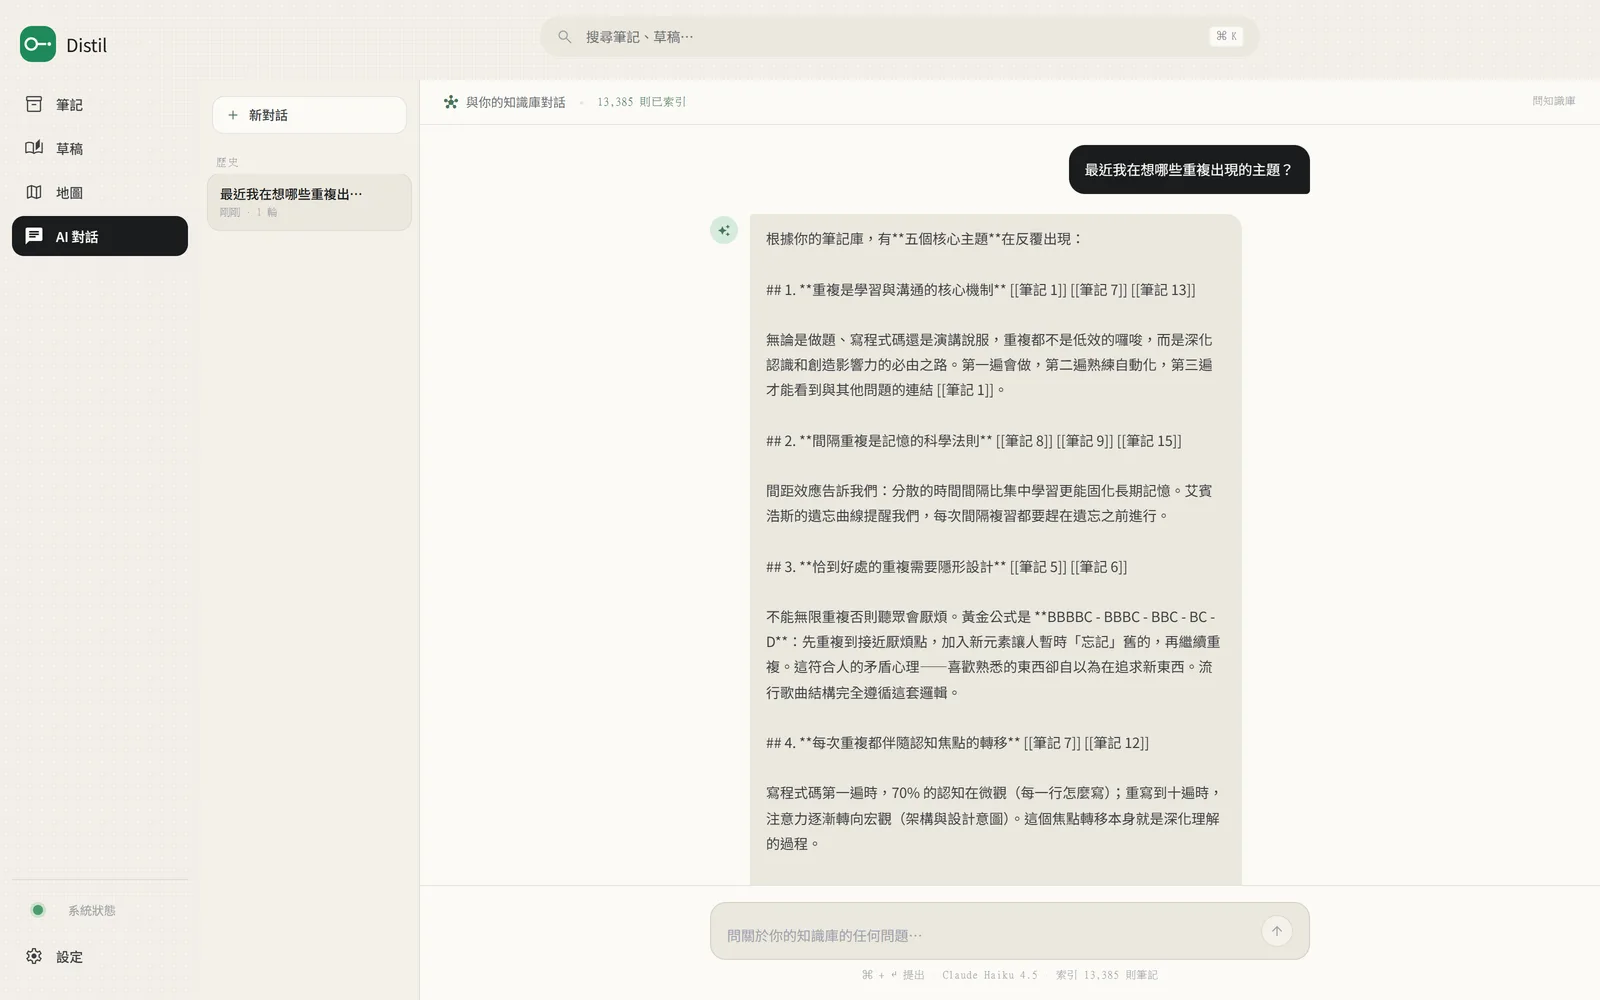Click the search magnifier icon
1600x1000 pixels.
[565, 37]
